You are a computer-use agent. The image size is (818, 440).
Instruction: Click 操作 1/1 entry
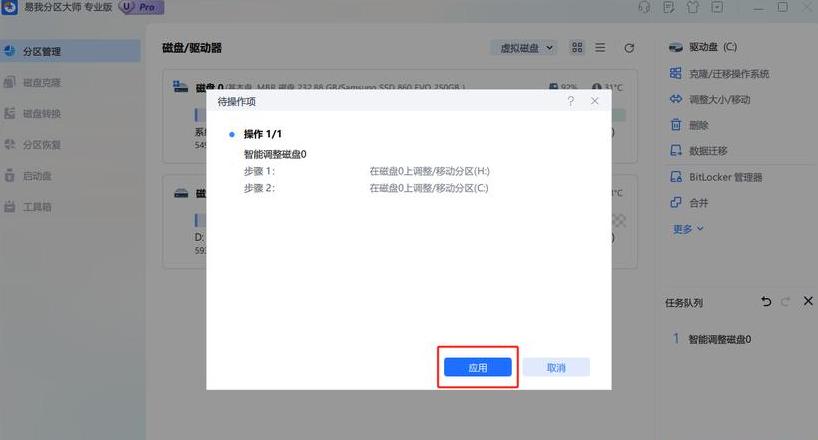point(262,134)
